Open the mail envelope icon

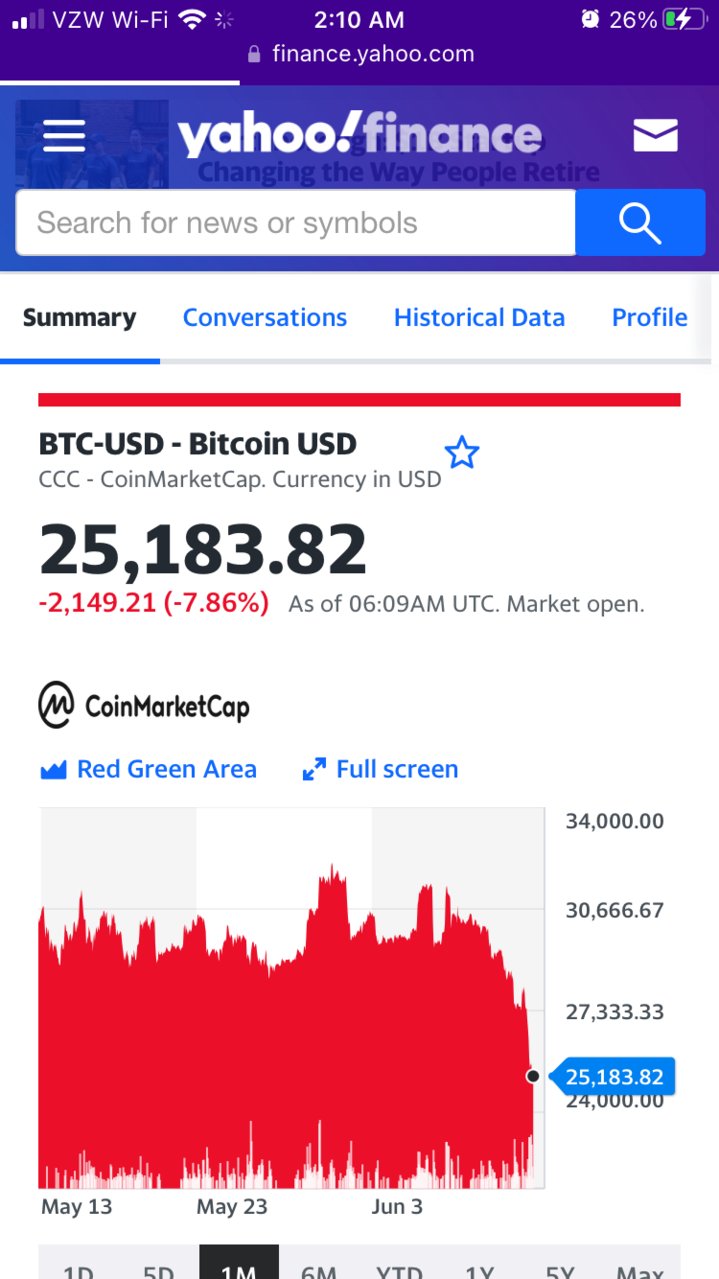656,135
